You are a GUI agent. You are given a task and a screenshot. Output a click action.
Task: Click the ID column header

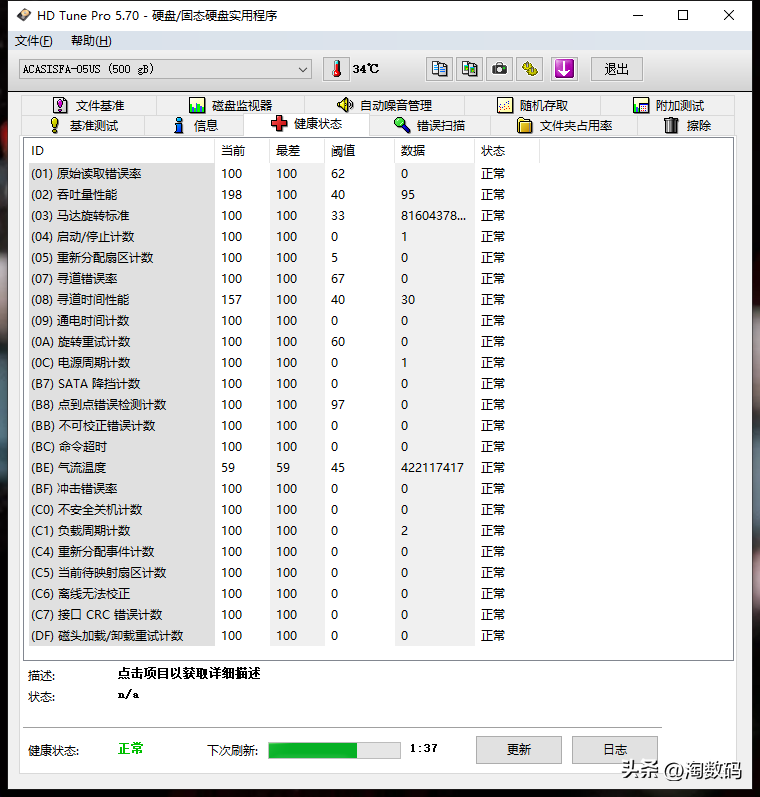click(119, 151)
